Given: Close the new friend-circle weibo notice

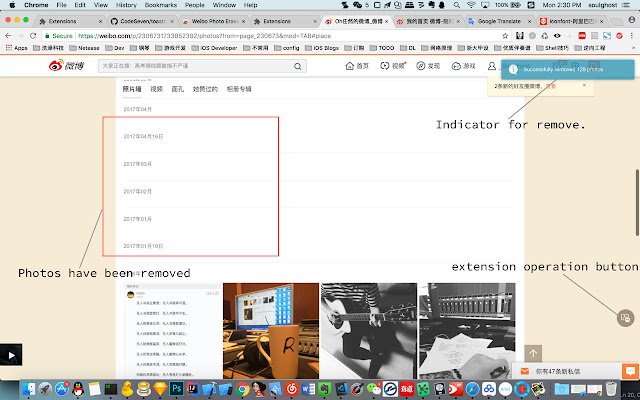Looking at the screenshot, I should pyautogui.click(x=584, y=85).
